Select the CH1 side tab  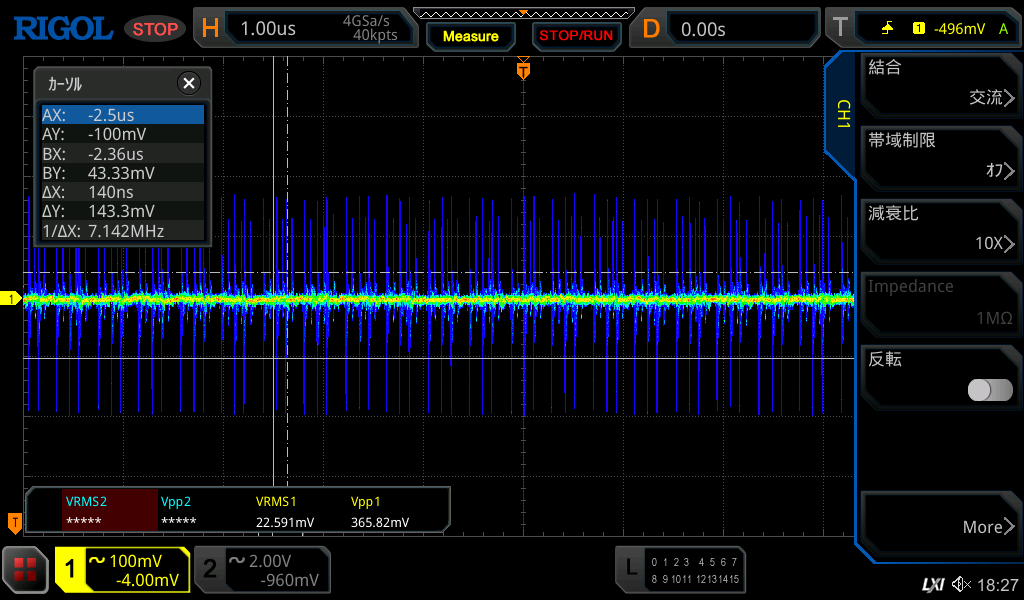pyautogui.click(x=842, y=115)
